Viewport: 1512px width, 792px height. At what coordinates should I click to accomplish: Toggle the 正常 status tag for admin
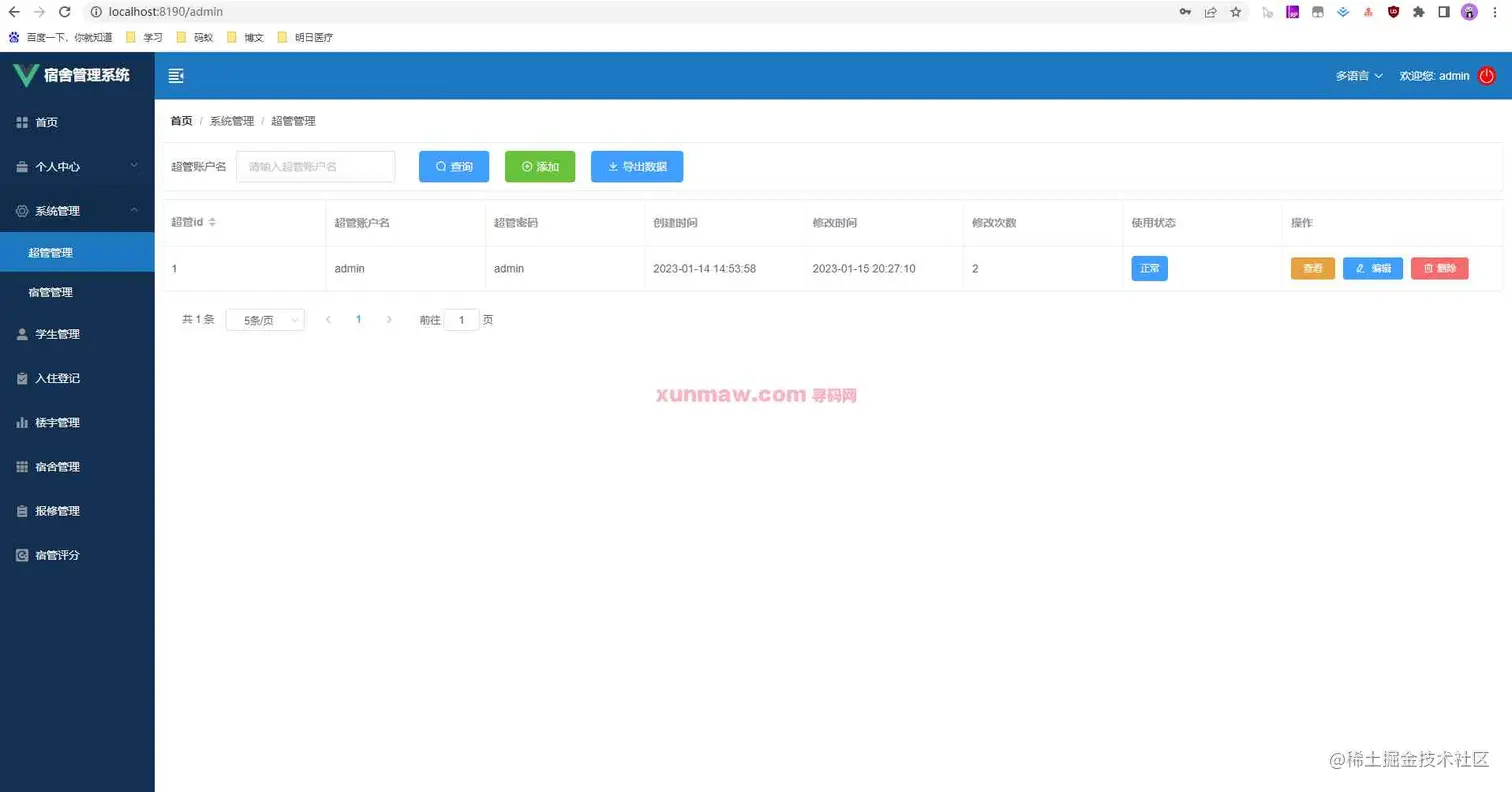coord(1150,268)
